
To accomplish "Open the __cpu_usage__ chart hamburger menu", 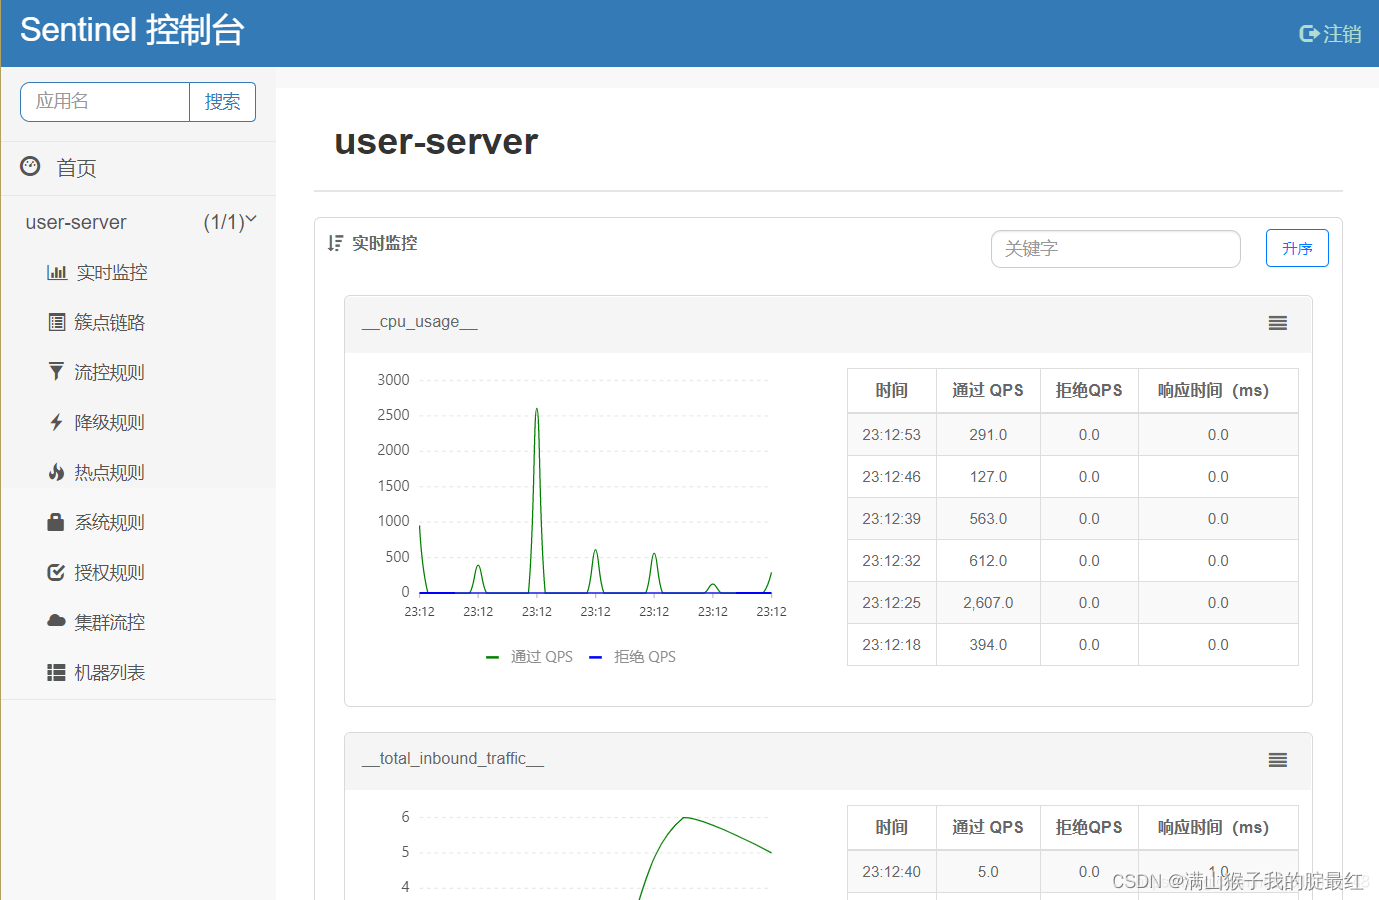I will click(1278, 323).
